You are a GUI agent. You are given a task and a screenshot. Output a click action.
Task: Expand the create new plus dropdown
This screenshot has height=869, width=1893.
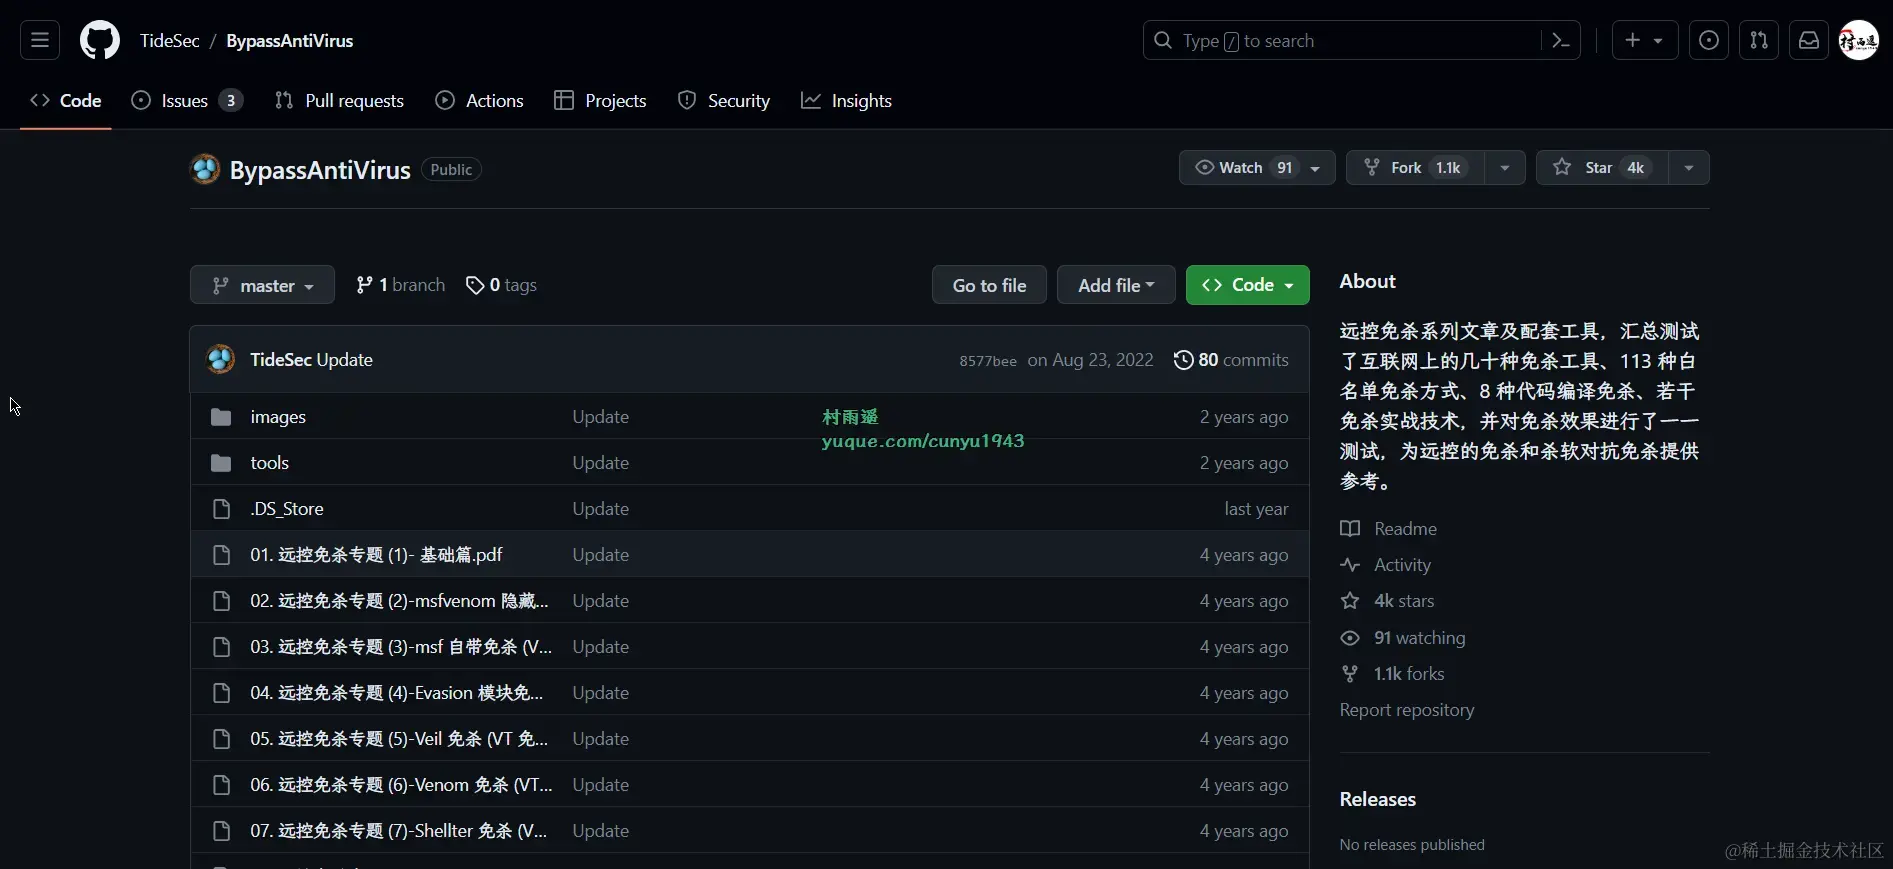click(1645, 41)
